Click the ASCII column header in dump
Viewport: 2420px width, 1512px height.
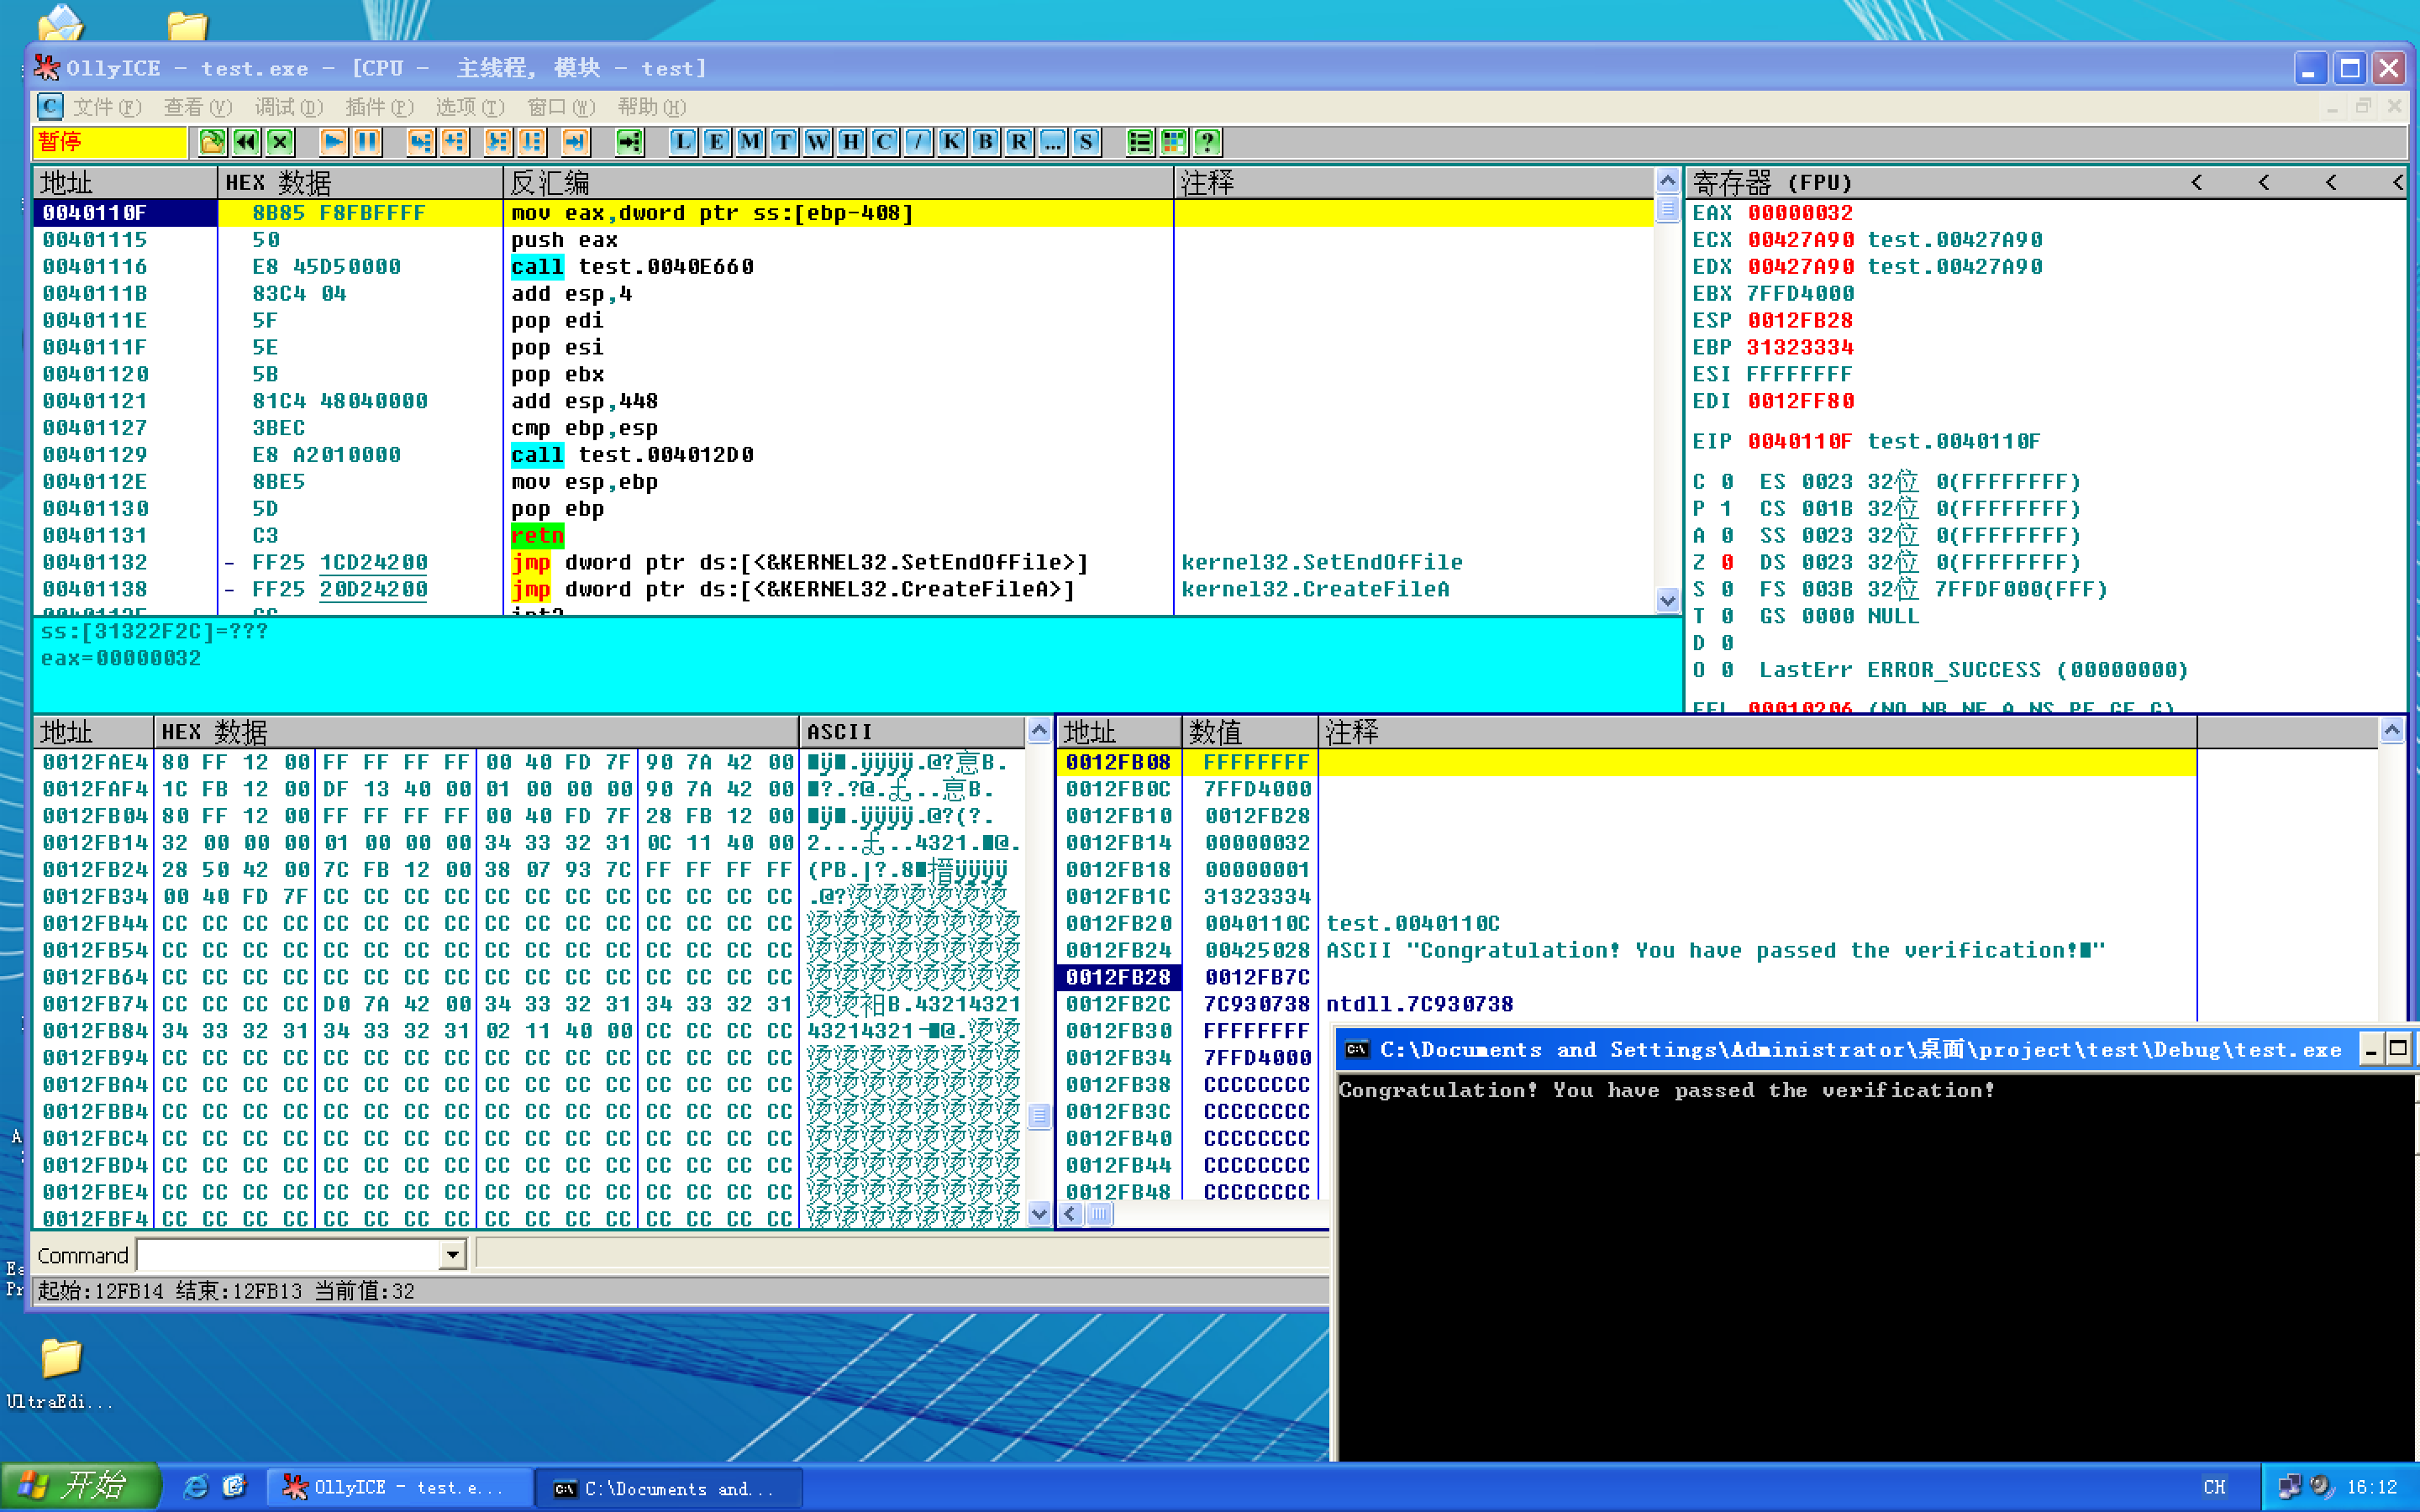pyautogui.click(x=912, y=732)
